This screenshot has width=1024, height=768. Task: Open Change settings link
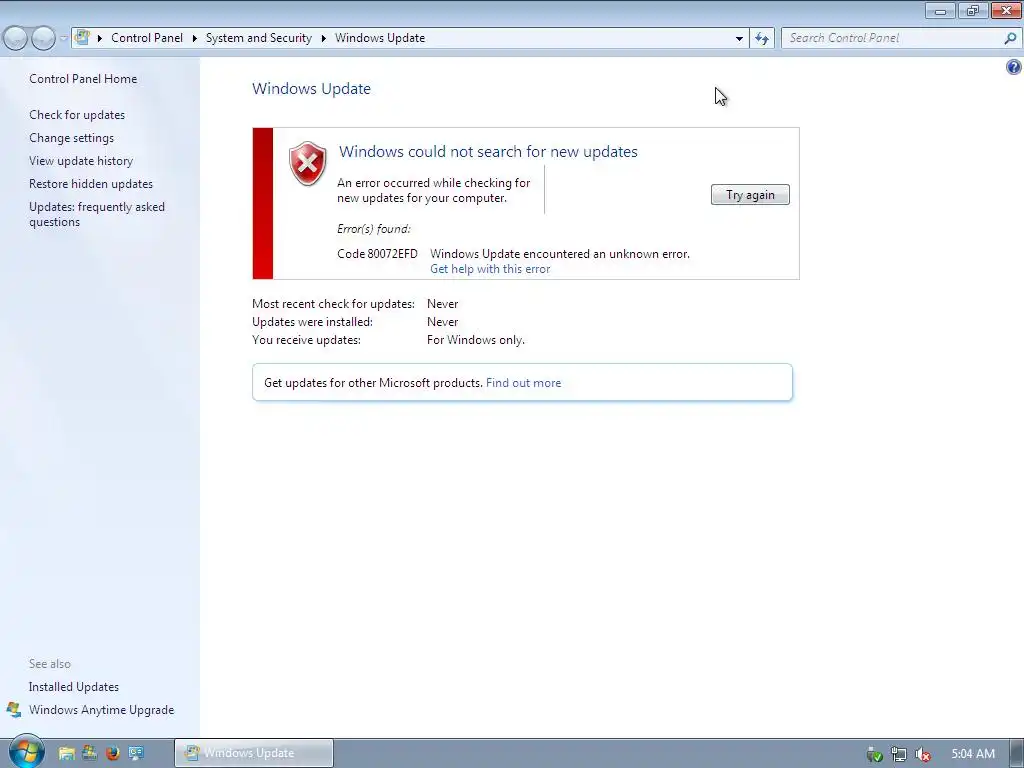click(71, 138)
